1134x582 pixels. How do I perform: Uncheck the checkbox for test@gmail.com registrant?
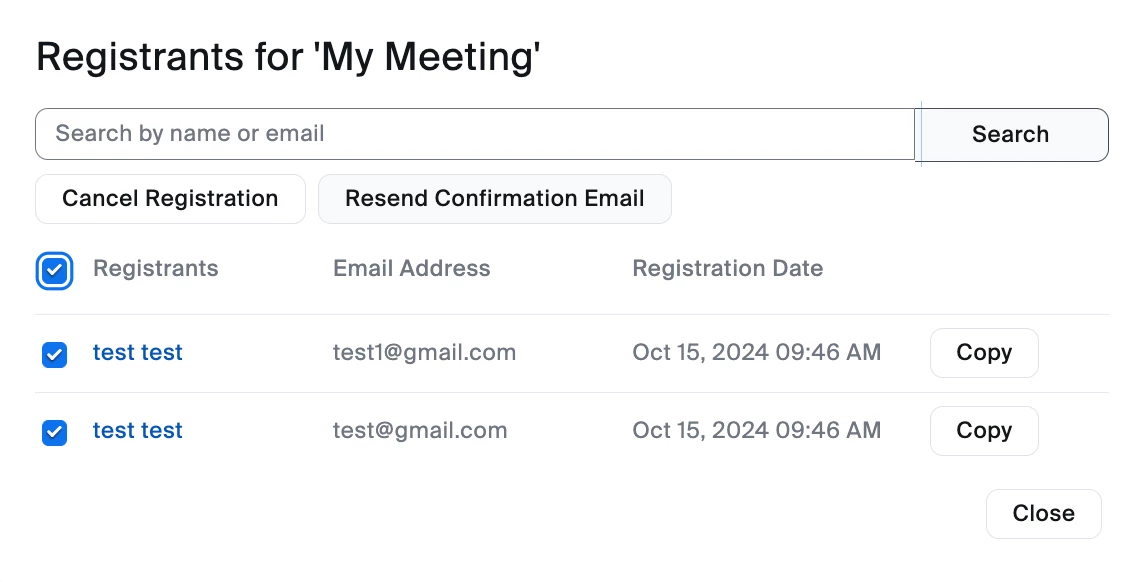point(55,432)
